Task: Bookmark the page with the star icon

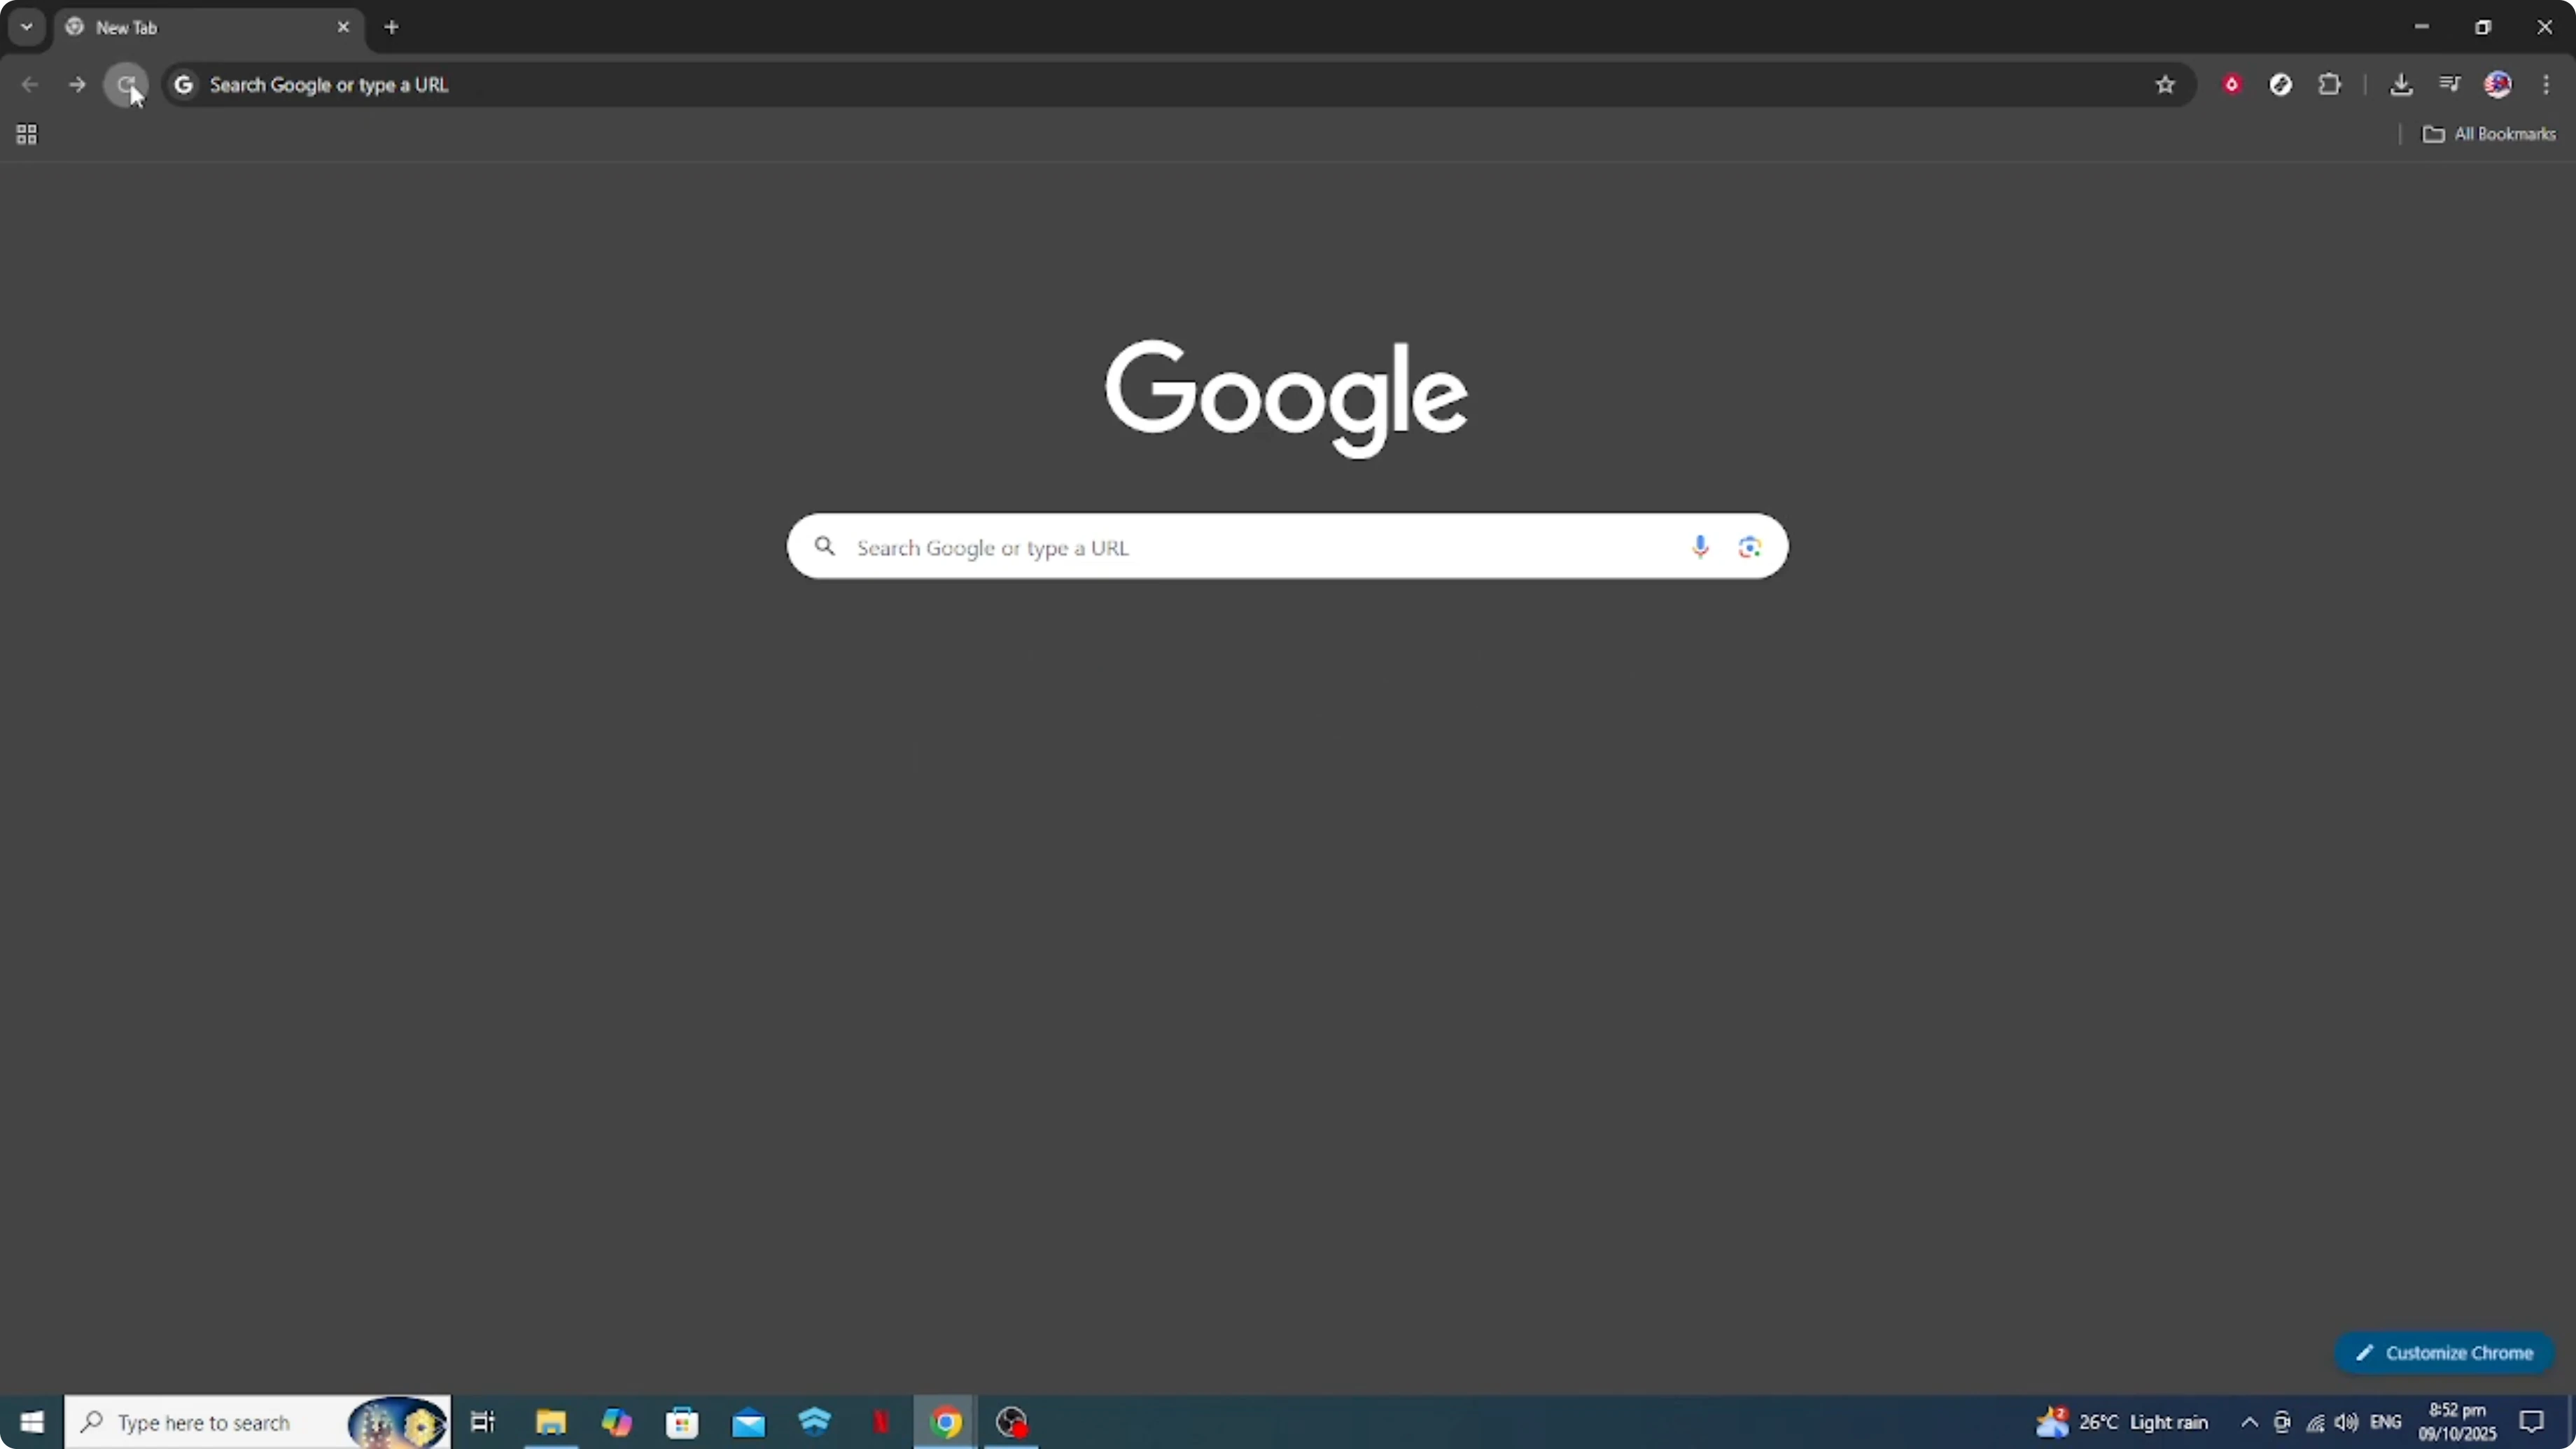Action: point(2165,85)
